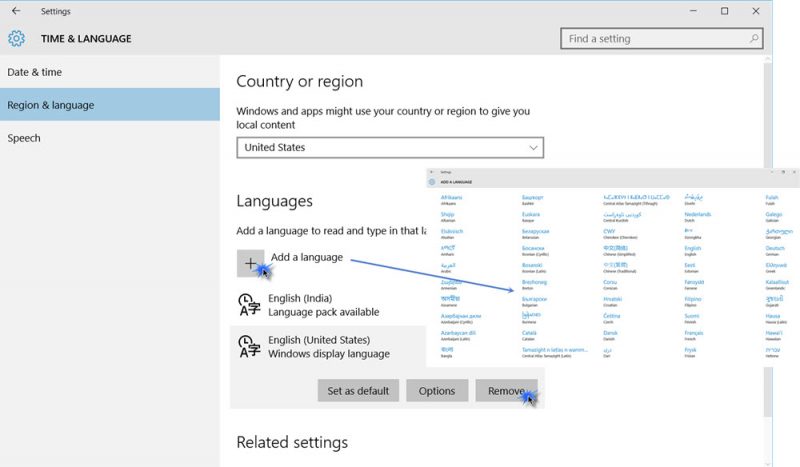Open the Date & time section
The image size is (800, 467).
coord(110,72)
